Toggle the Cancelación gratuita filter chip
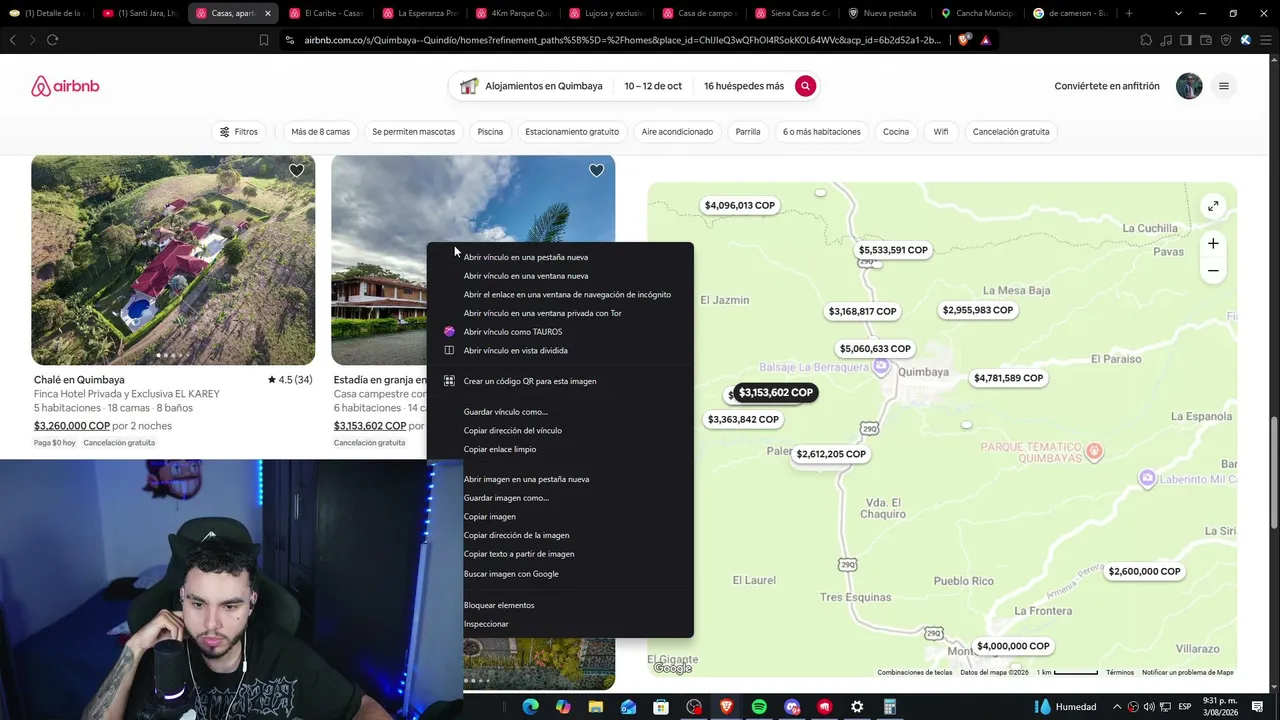This screenshot has width=1280, height=720. [x=1011, y=132]
